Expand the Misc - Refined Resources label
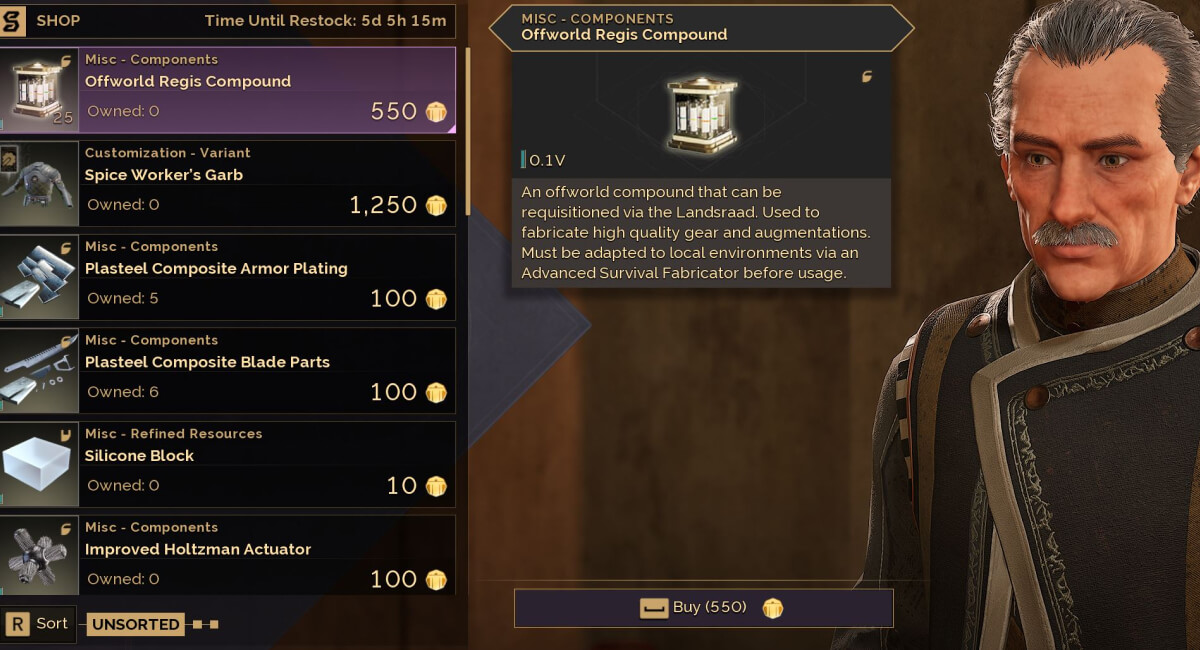The width and height of the screenshot is (1200, 650). 173,434
